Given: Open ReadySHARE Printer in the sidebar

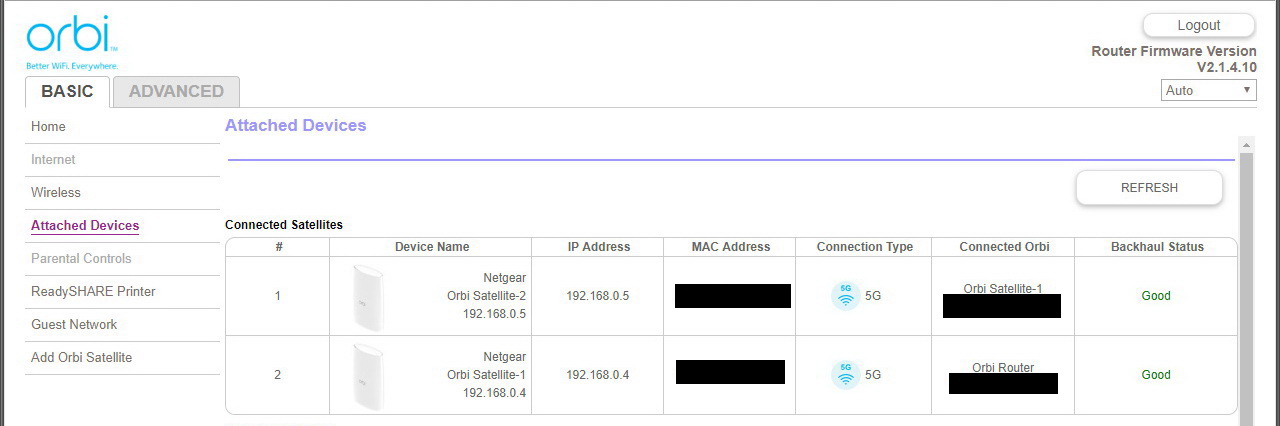Looking at the screenshot, I should click(x=93, y=292).
